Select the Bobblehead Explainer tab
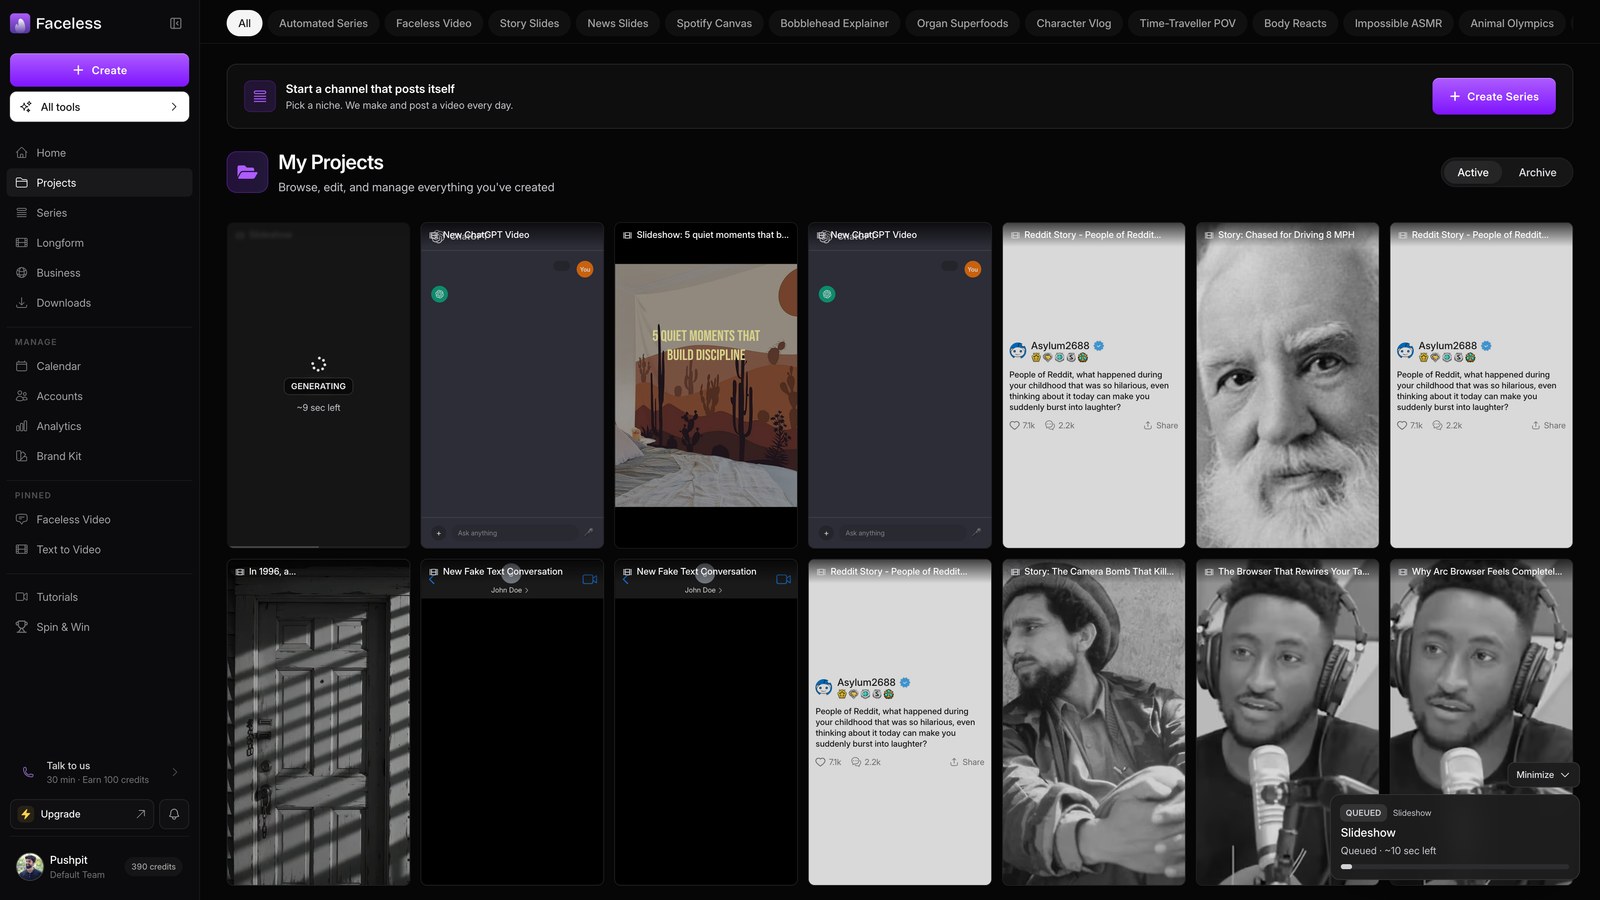The height and width of the screenshot is (900, 1600). [x=834, y=23]
